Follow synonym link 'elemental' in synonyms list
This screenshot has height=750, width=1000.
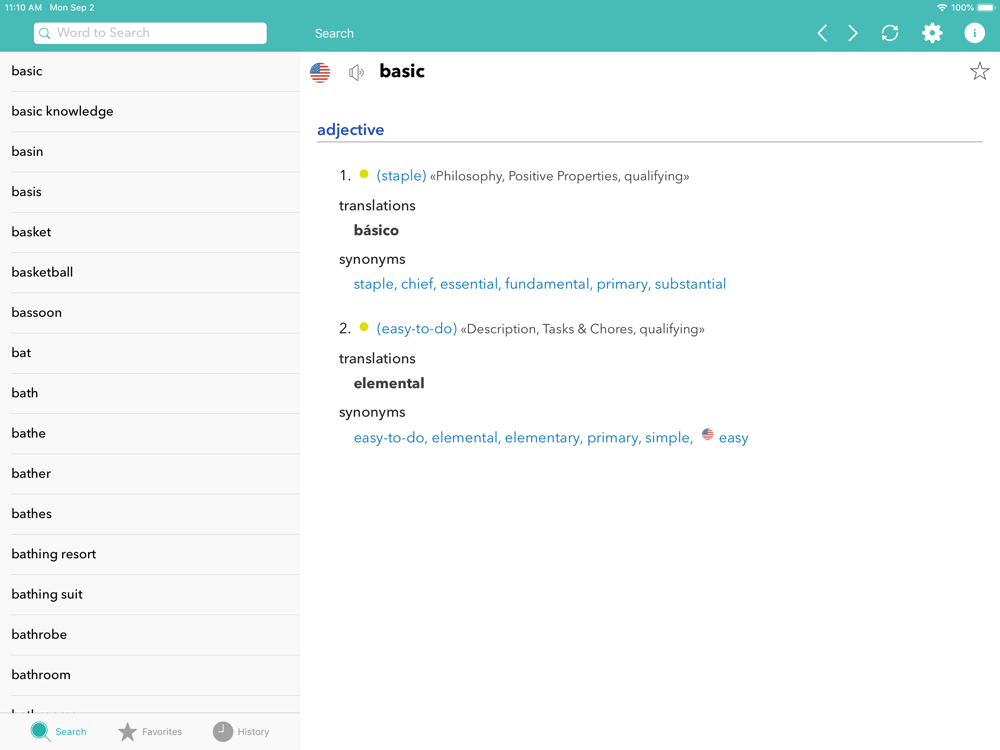pyautogui.click(x=465, y=438)
